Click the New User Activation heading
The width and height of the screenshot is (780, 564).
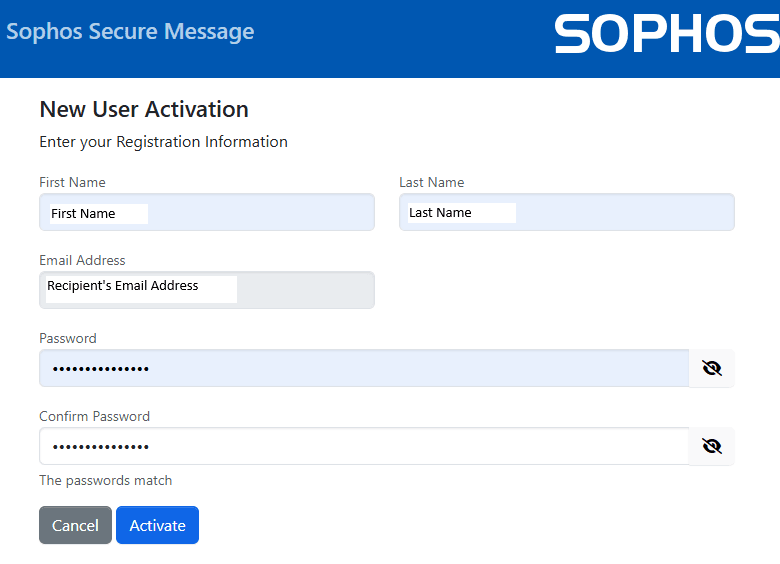(143, 109)
